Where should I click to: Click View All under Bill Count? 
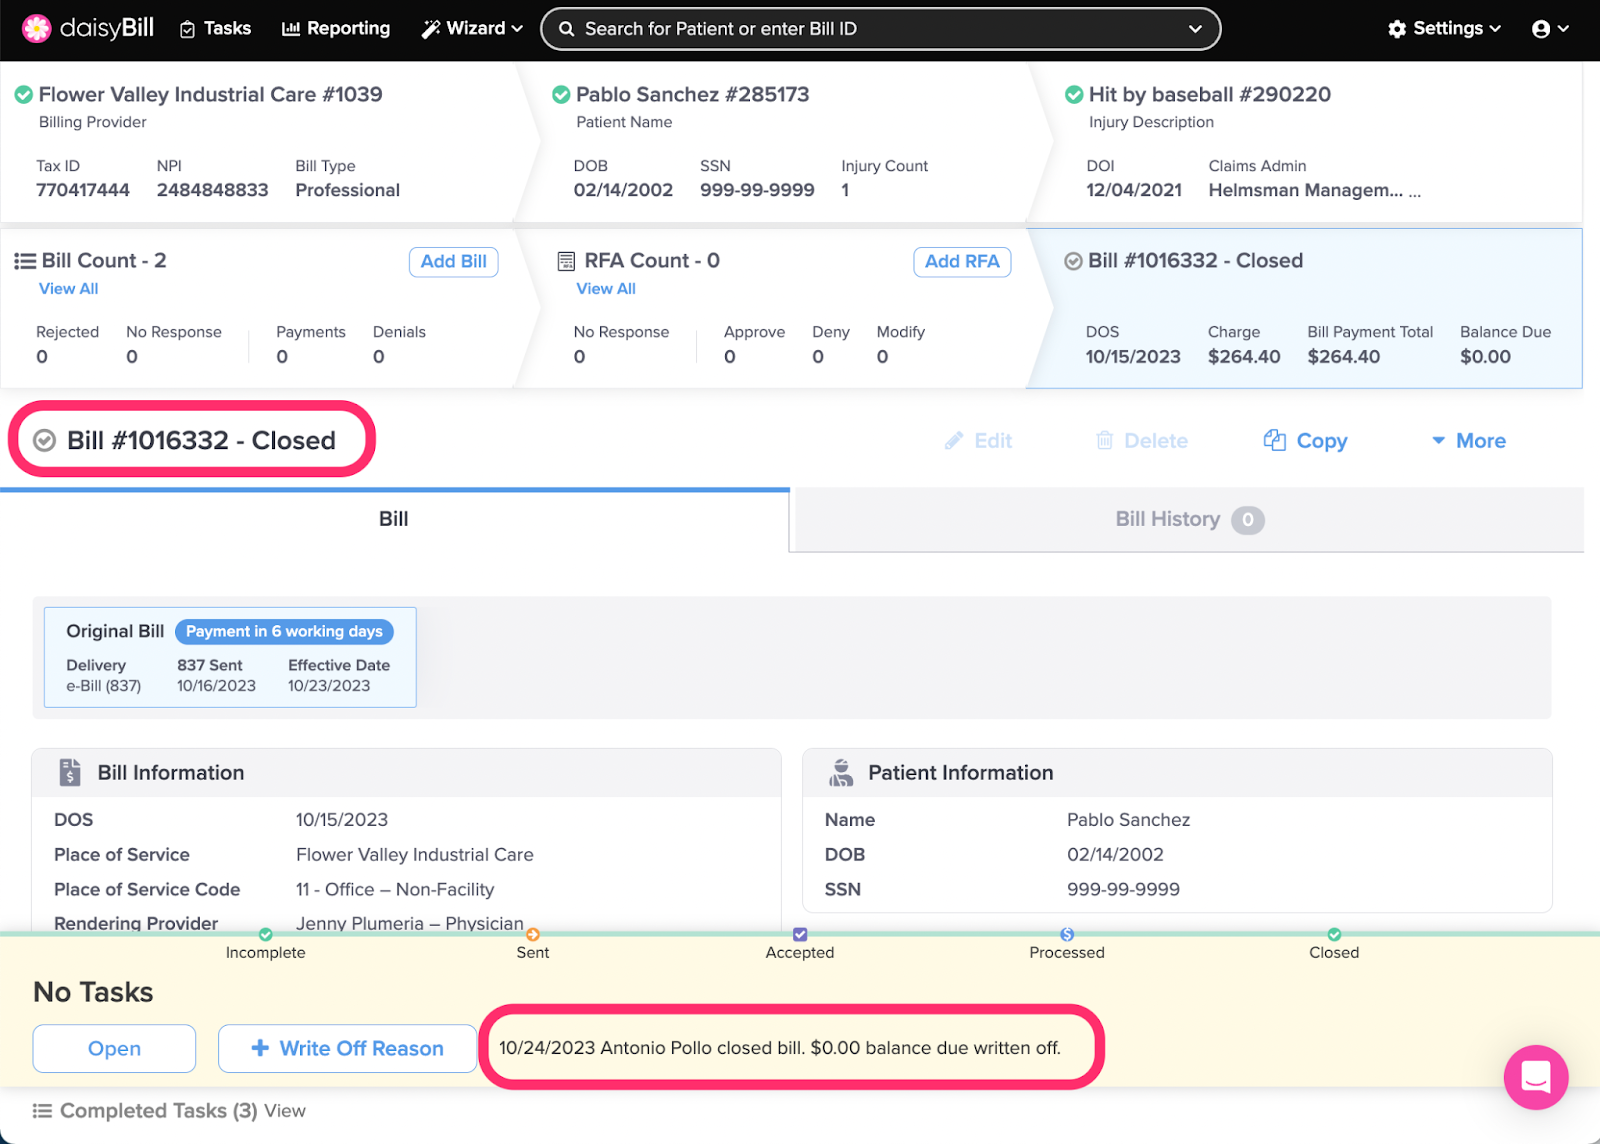click(x=68, y=289)
